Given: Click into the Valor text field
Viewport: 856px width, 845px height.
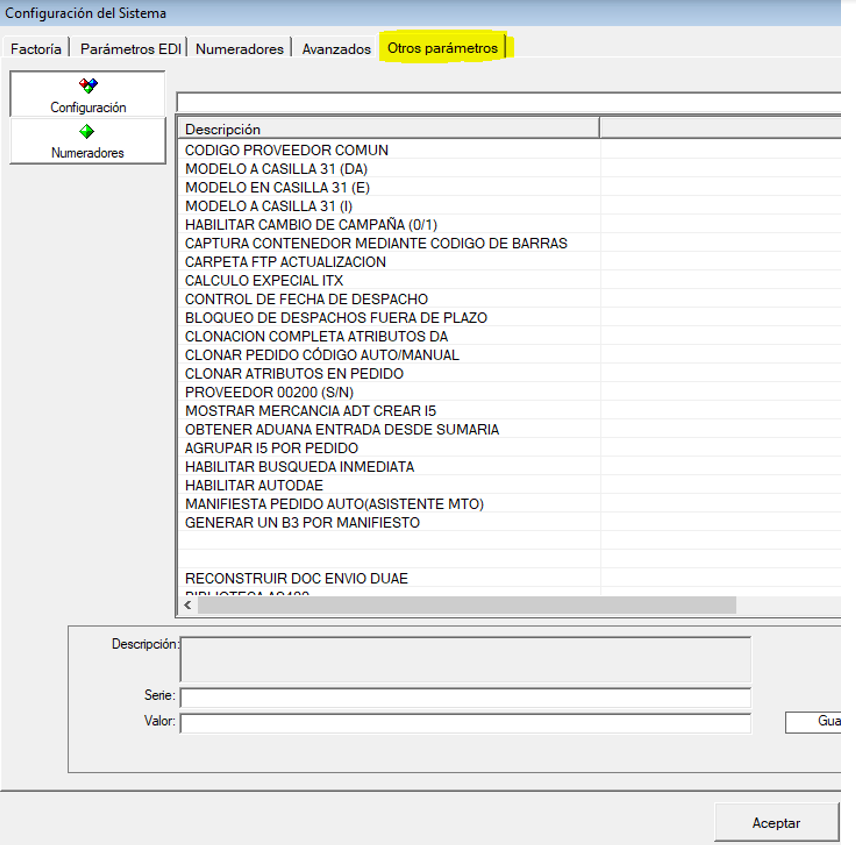Looking at the screenshot, I should (x=465, y=722).
